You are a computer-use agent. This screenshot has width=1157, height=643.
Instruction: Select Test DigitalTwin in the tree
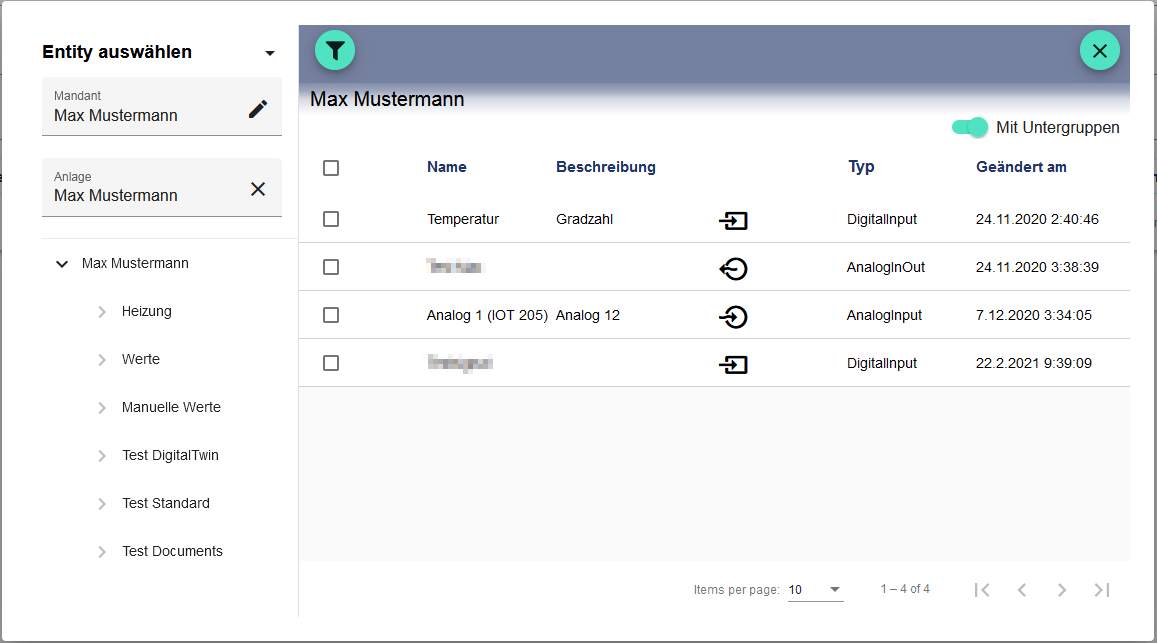(x=170, y=455)
